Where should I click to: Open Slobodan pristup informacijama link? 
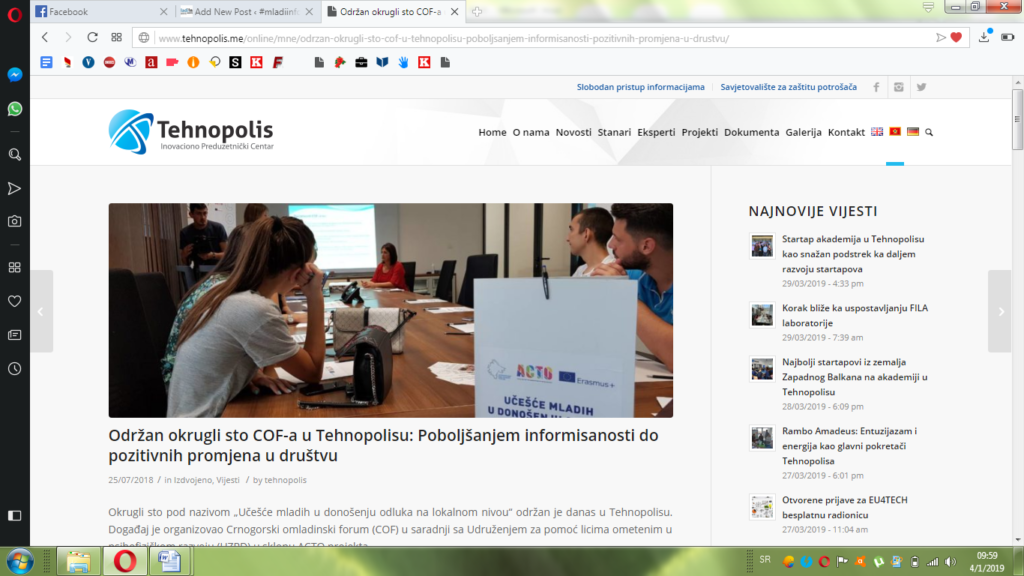click(x=641, y=87)
